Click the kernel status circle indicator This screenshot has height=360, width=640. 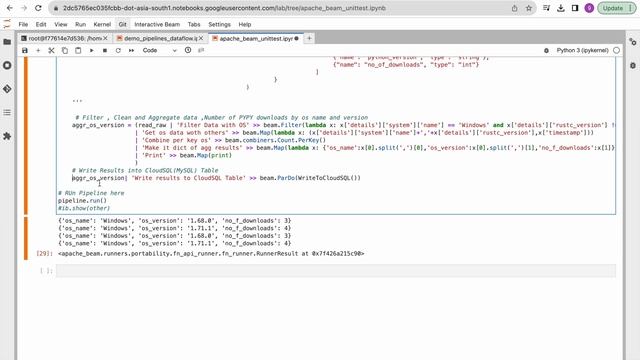(616, 50)
